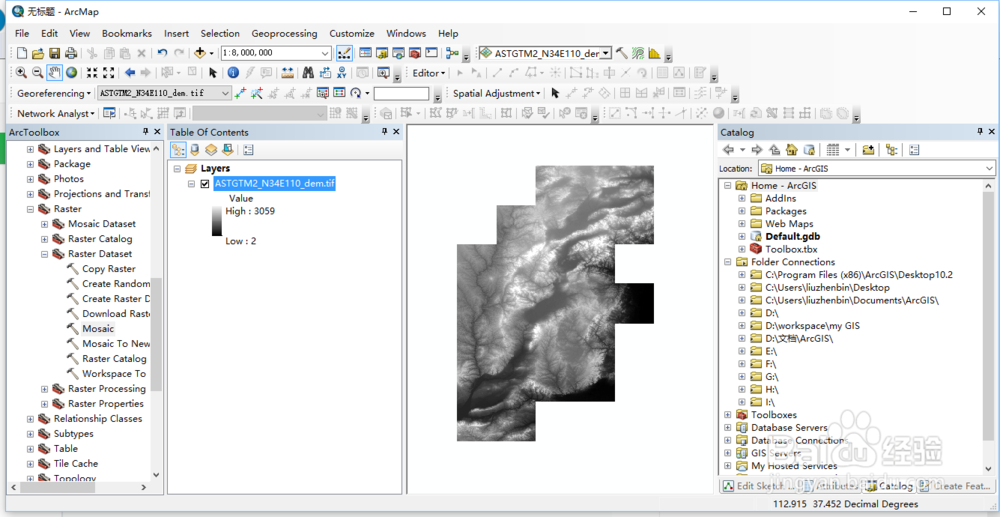
Task: Open the Editor menu button
Action: (x=429, y=73)
